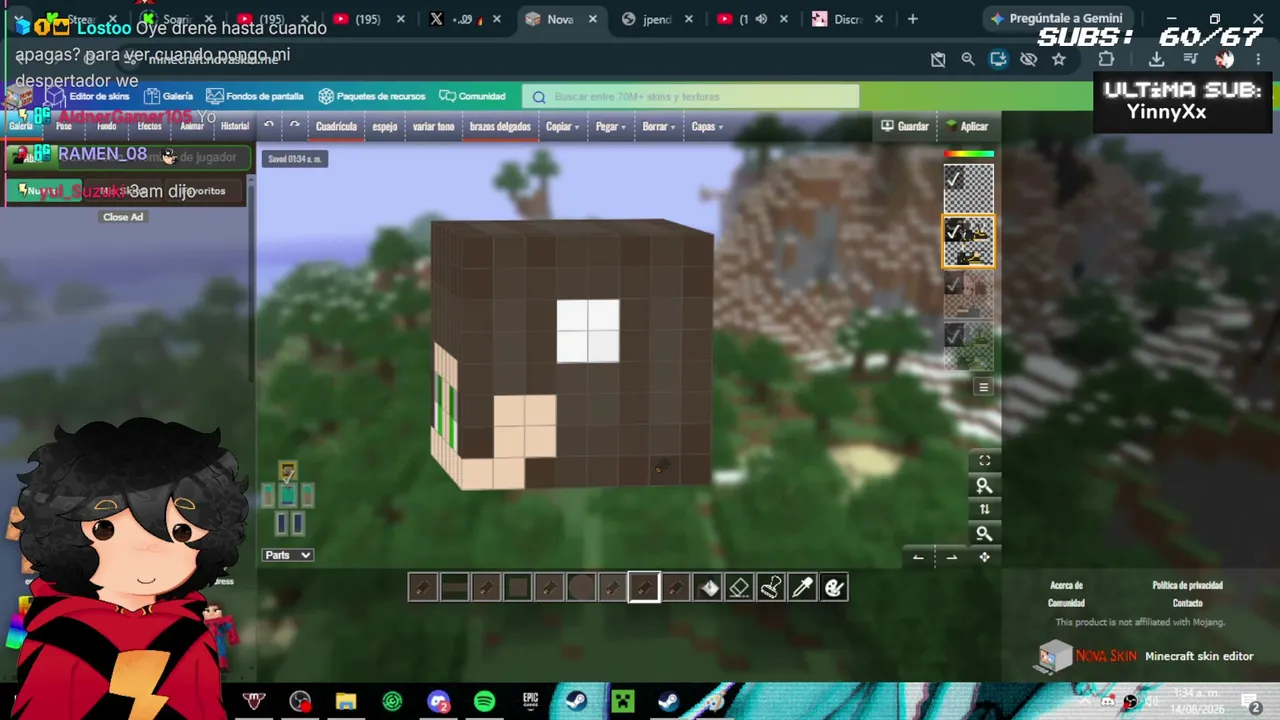
Task: Select the third layer thumbnail
Action: 969,294
